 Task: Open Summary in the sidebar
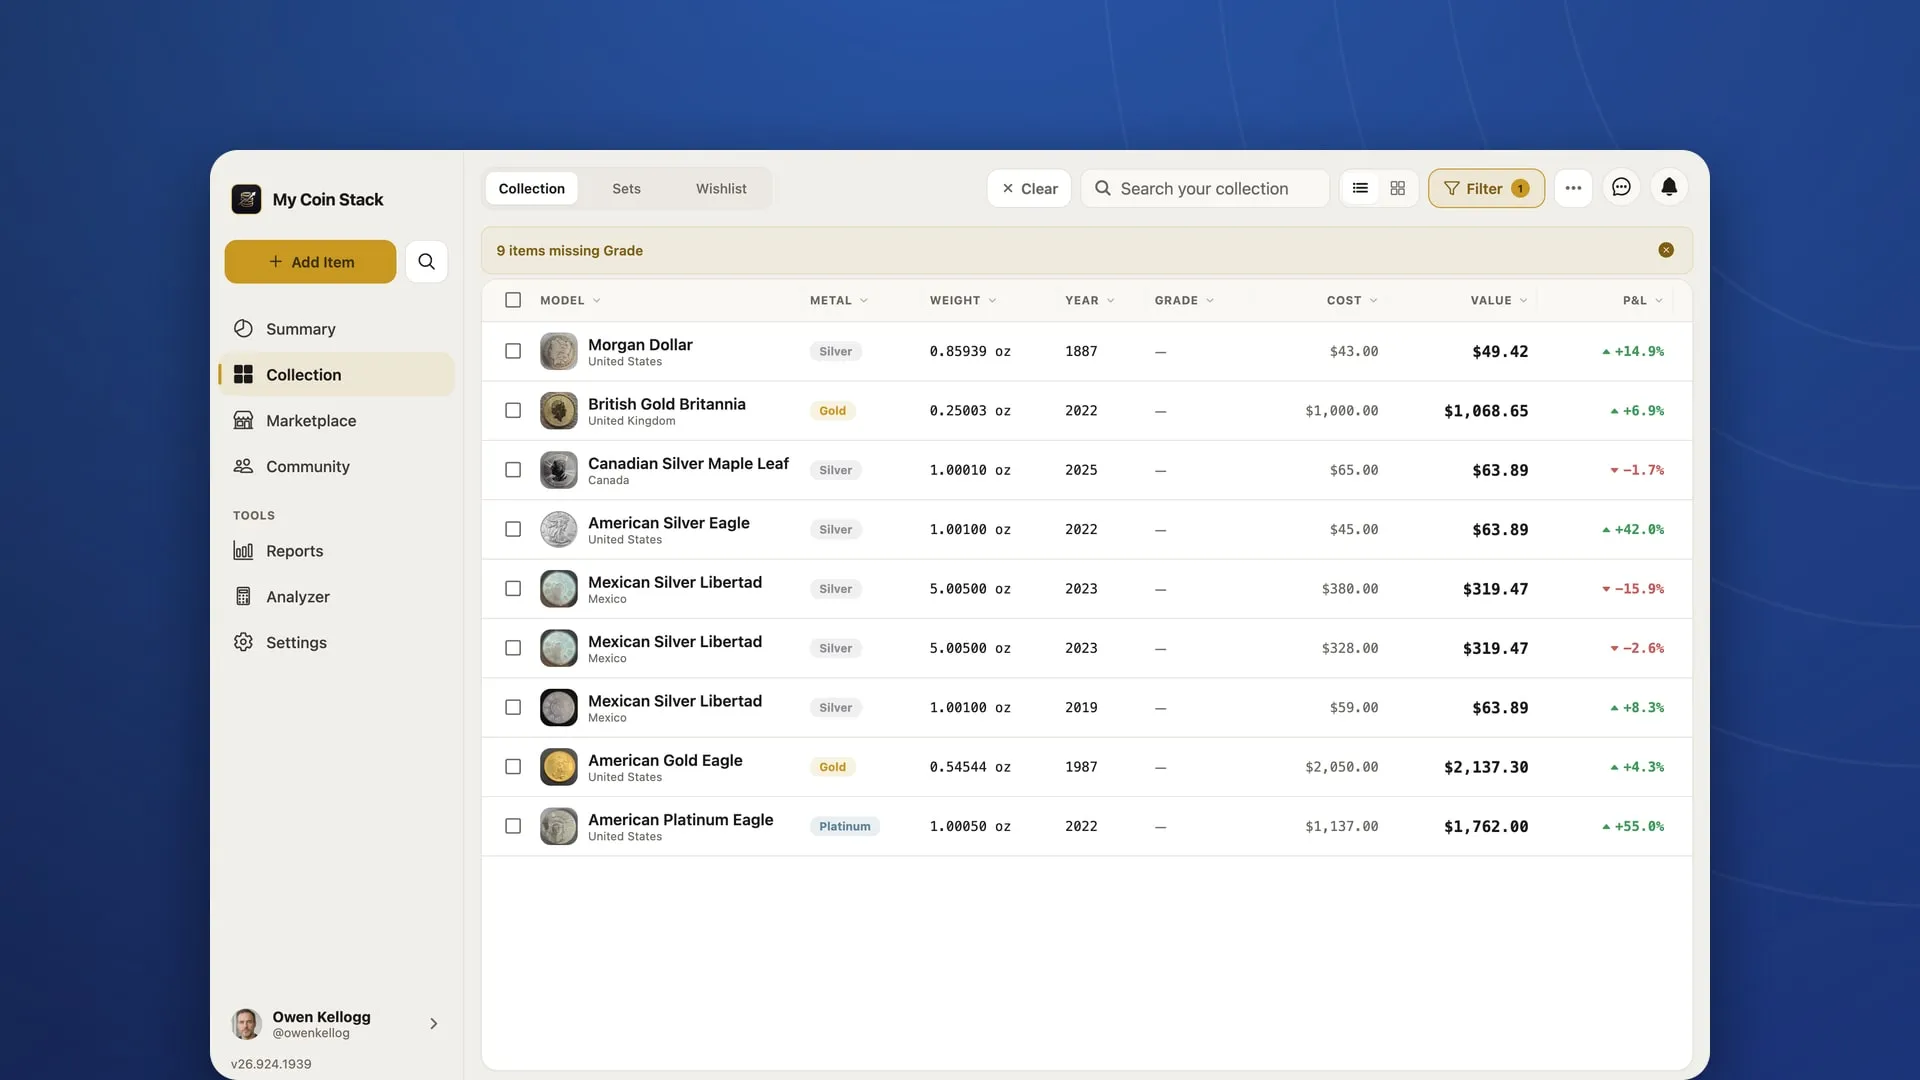coord(336,329)
